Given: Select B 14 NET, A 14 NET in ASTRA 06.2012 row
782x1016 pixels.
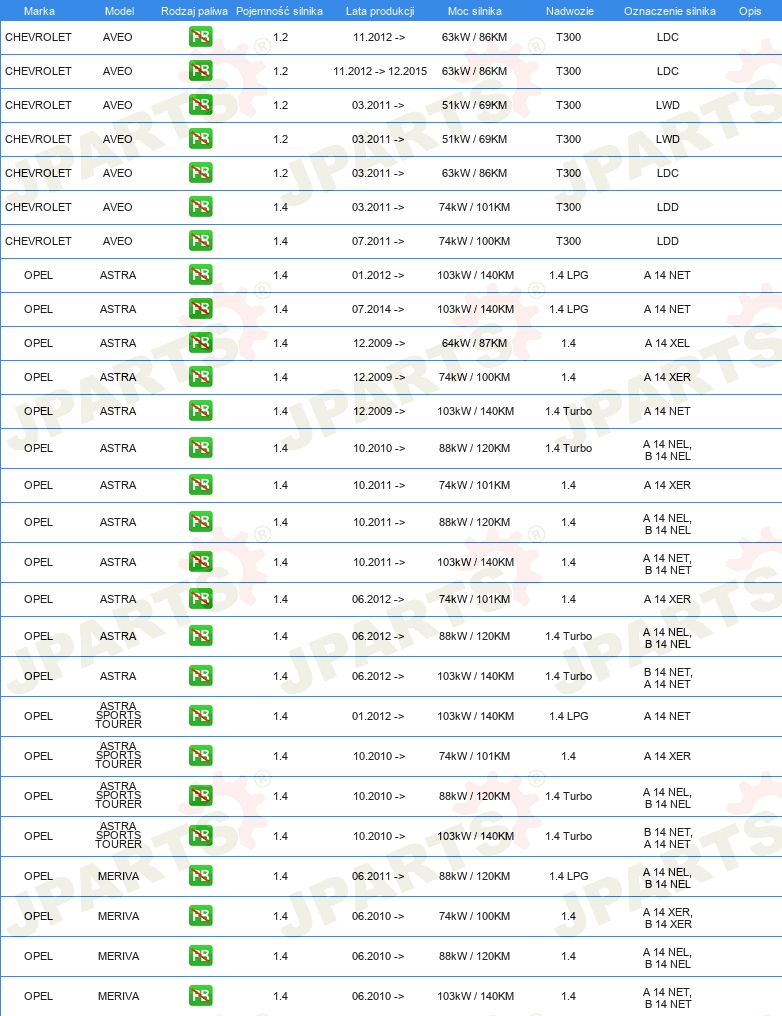Looking at the screenshot, I should (667, 678).
